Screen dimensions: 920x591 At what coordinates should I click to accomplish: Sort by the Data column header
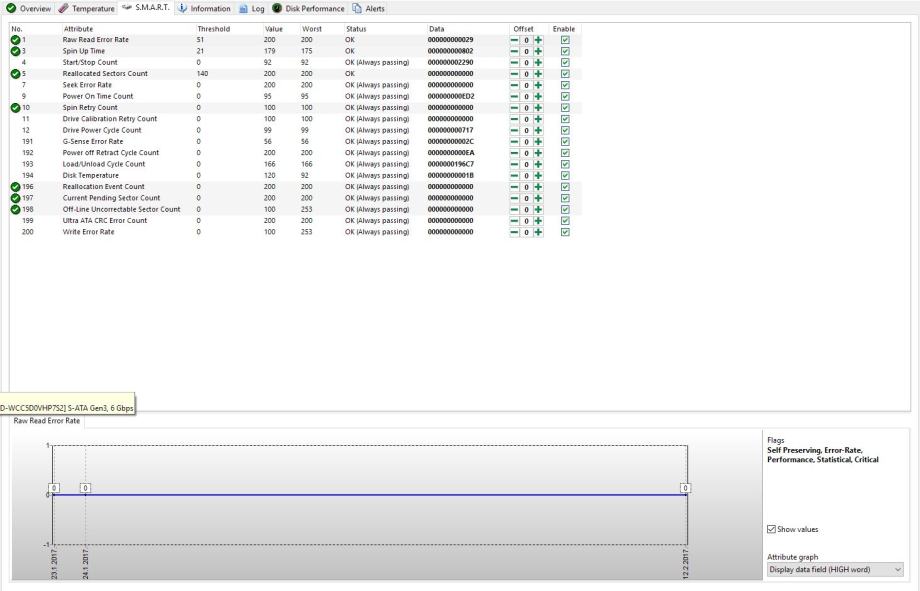(437, 29)
